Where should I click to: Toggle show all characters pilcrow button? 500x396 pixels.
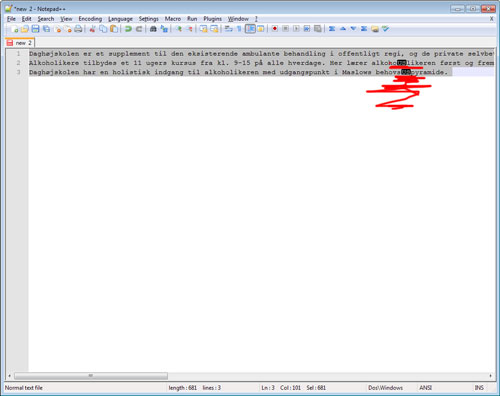[x=239, y=29]
